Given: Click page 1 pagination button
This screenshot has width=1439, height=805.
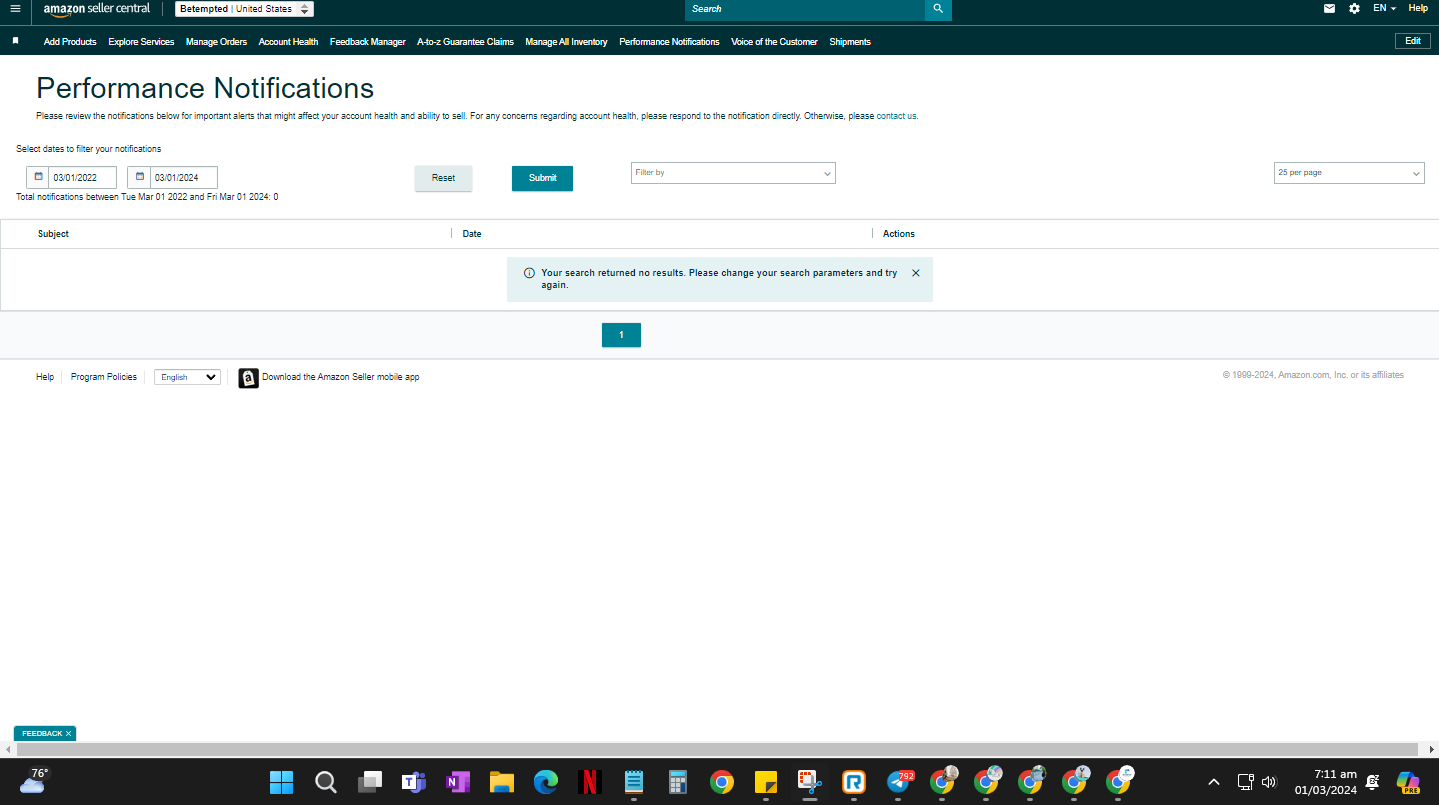Looking at the screenshot, I should point(621,335).
